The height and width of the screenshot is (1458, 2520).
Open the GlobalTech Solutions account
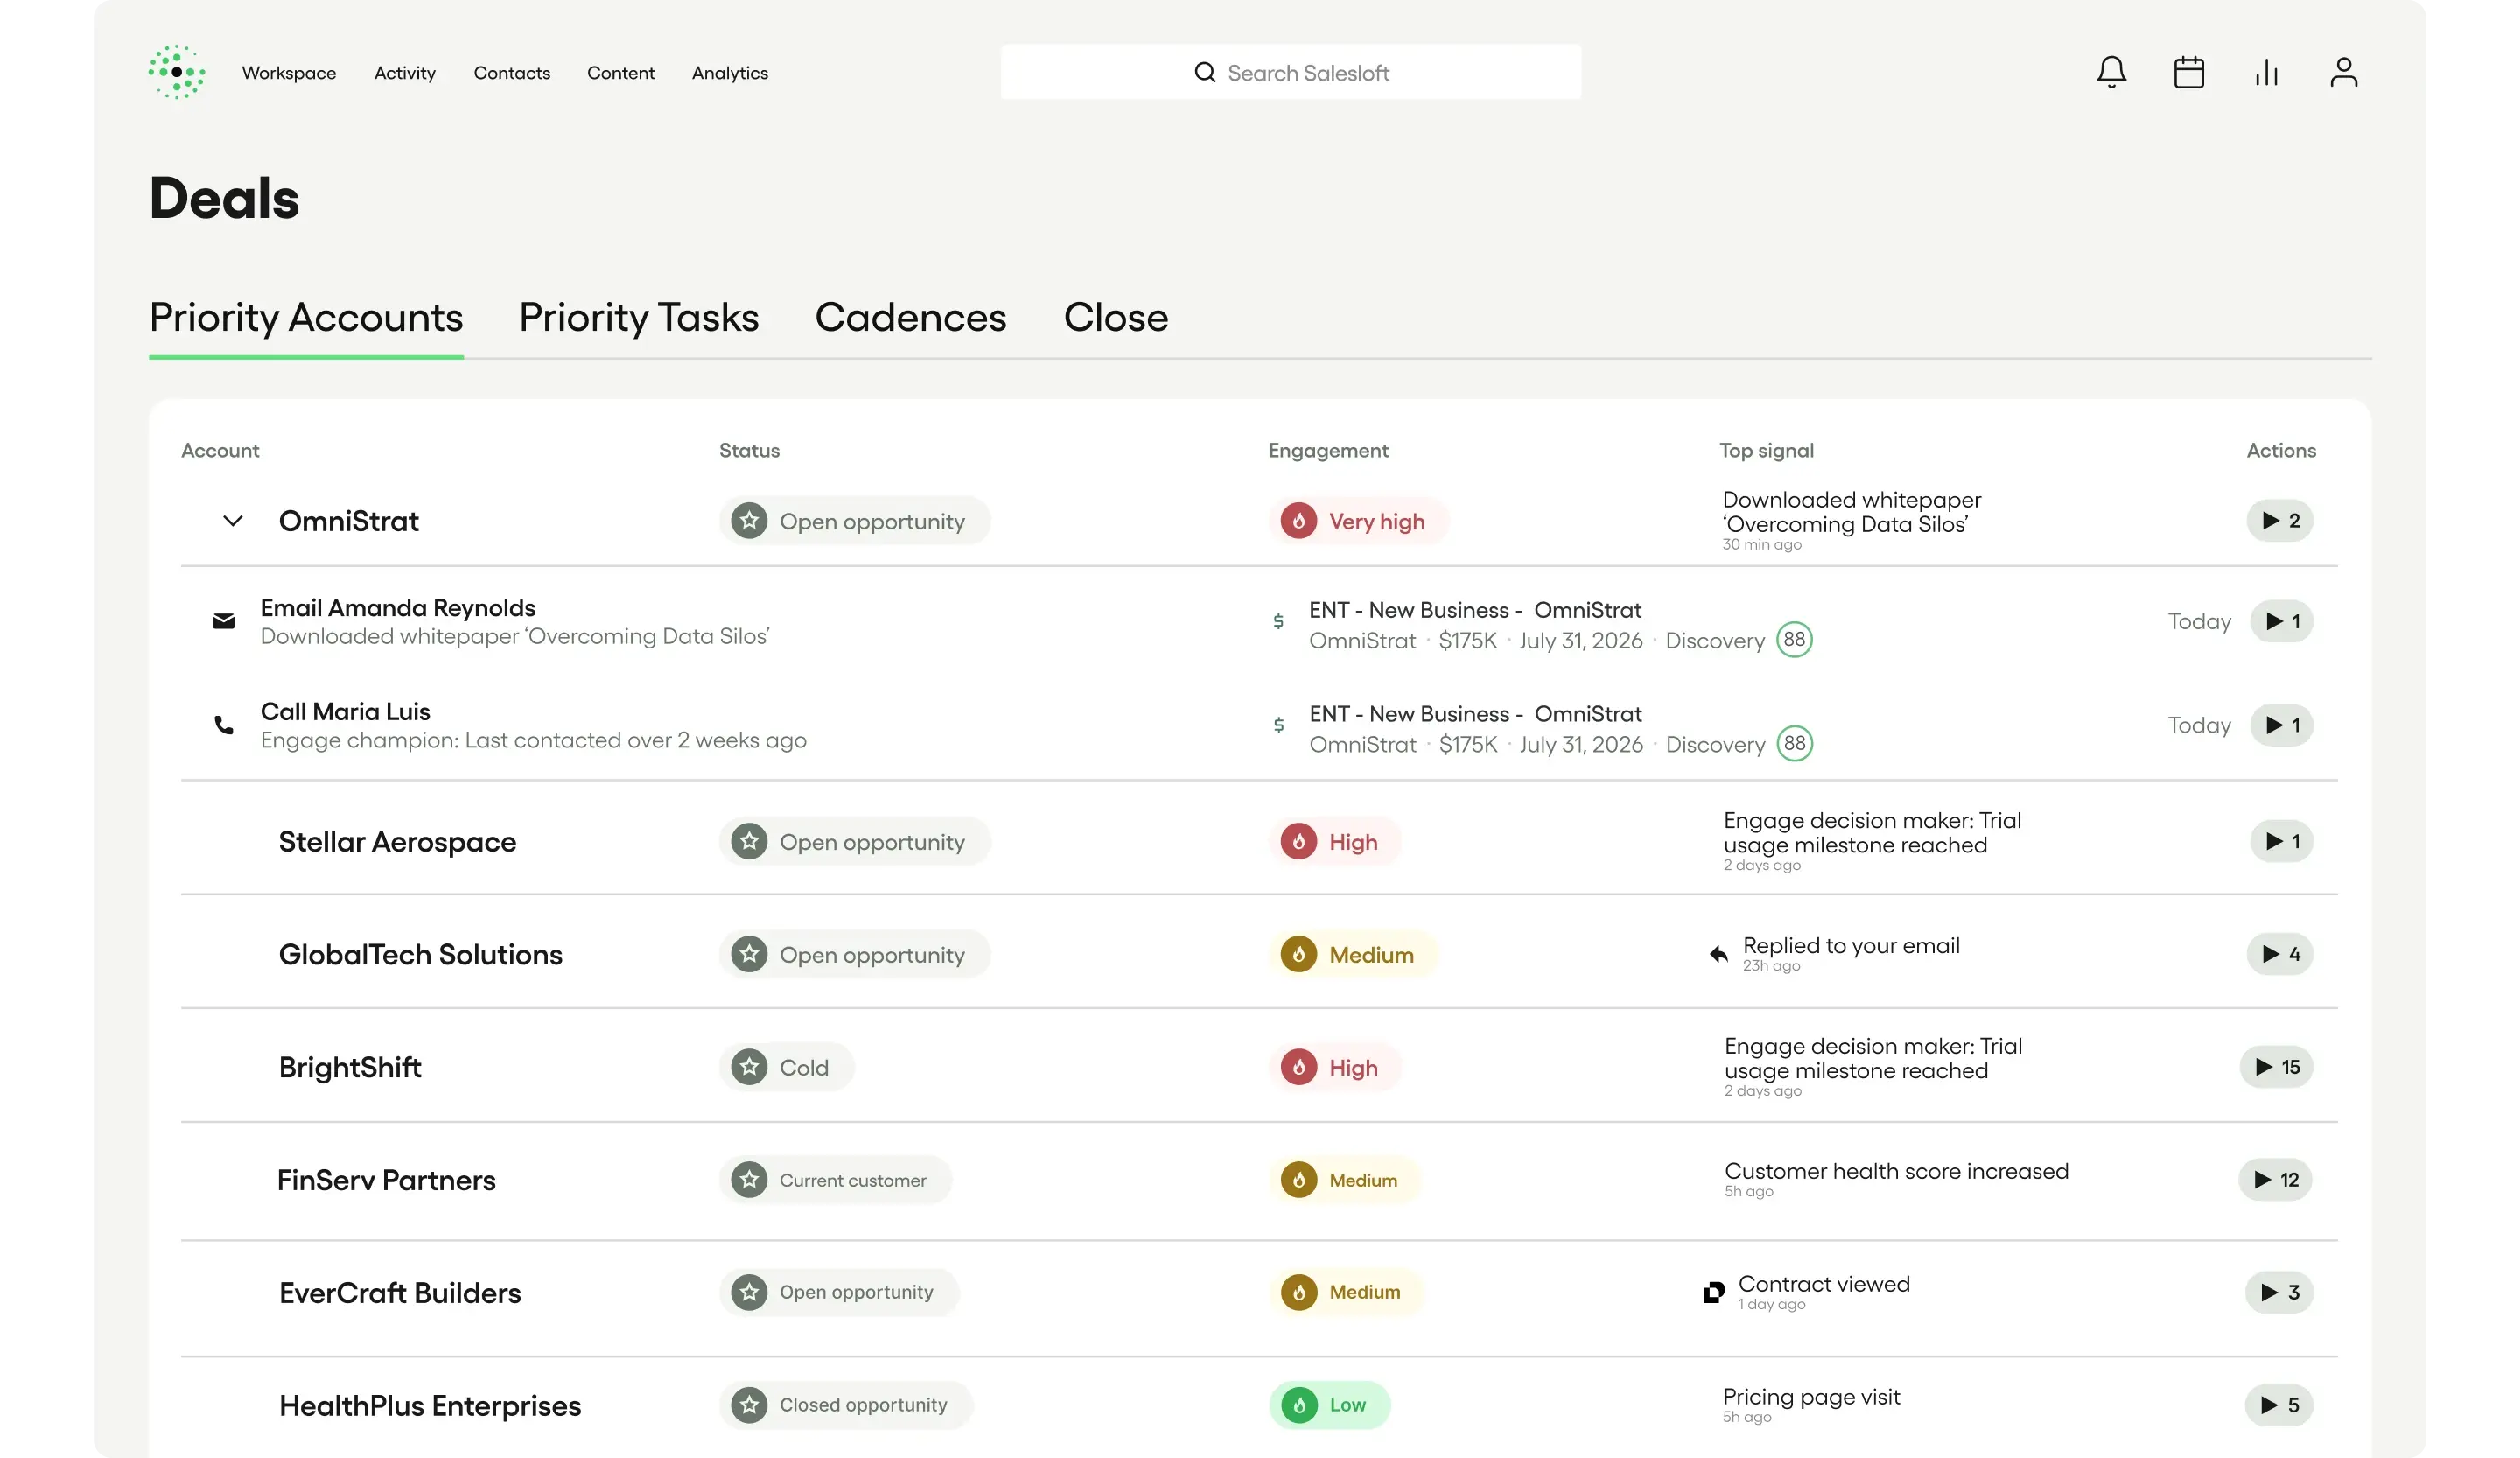click(420, 954)
